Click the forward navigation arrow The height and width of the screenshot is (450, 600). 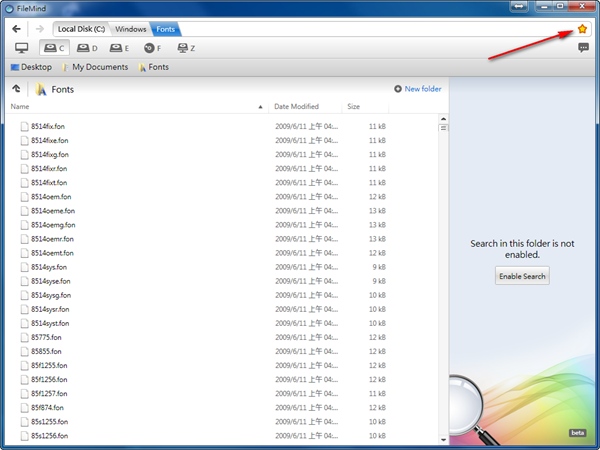[x=38, y=29]
